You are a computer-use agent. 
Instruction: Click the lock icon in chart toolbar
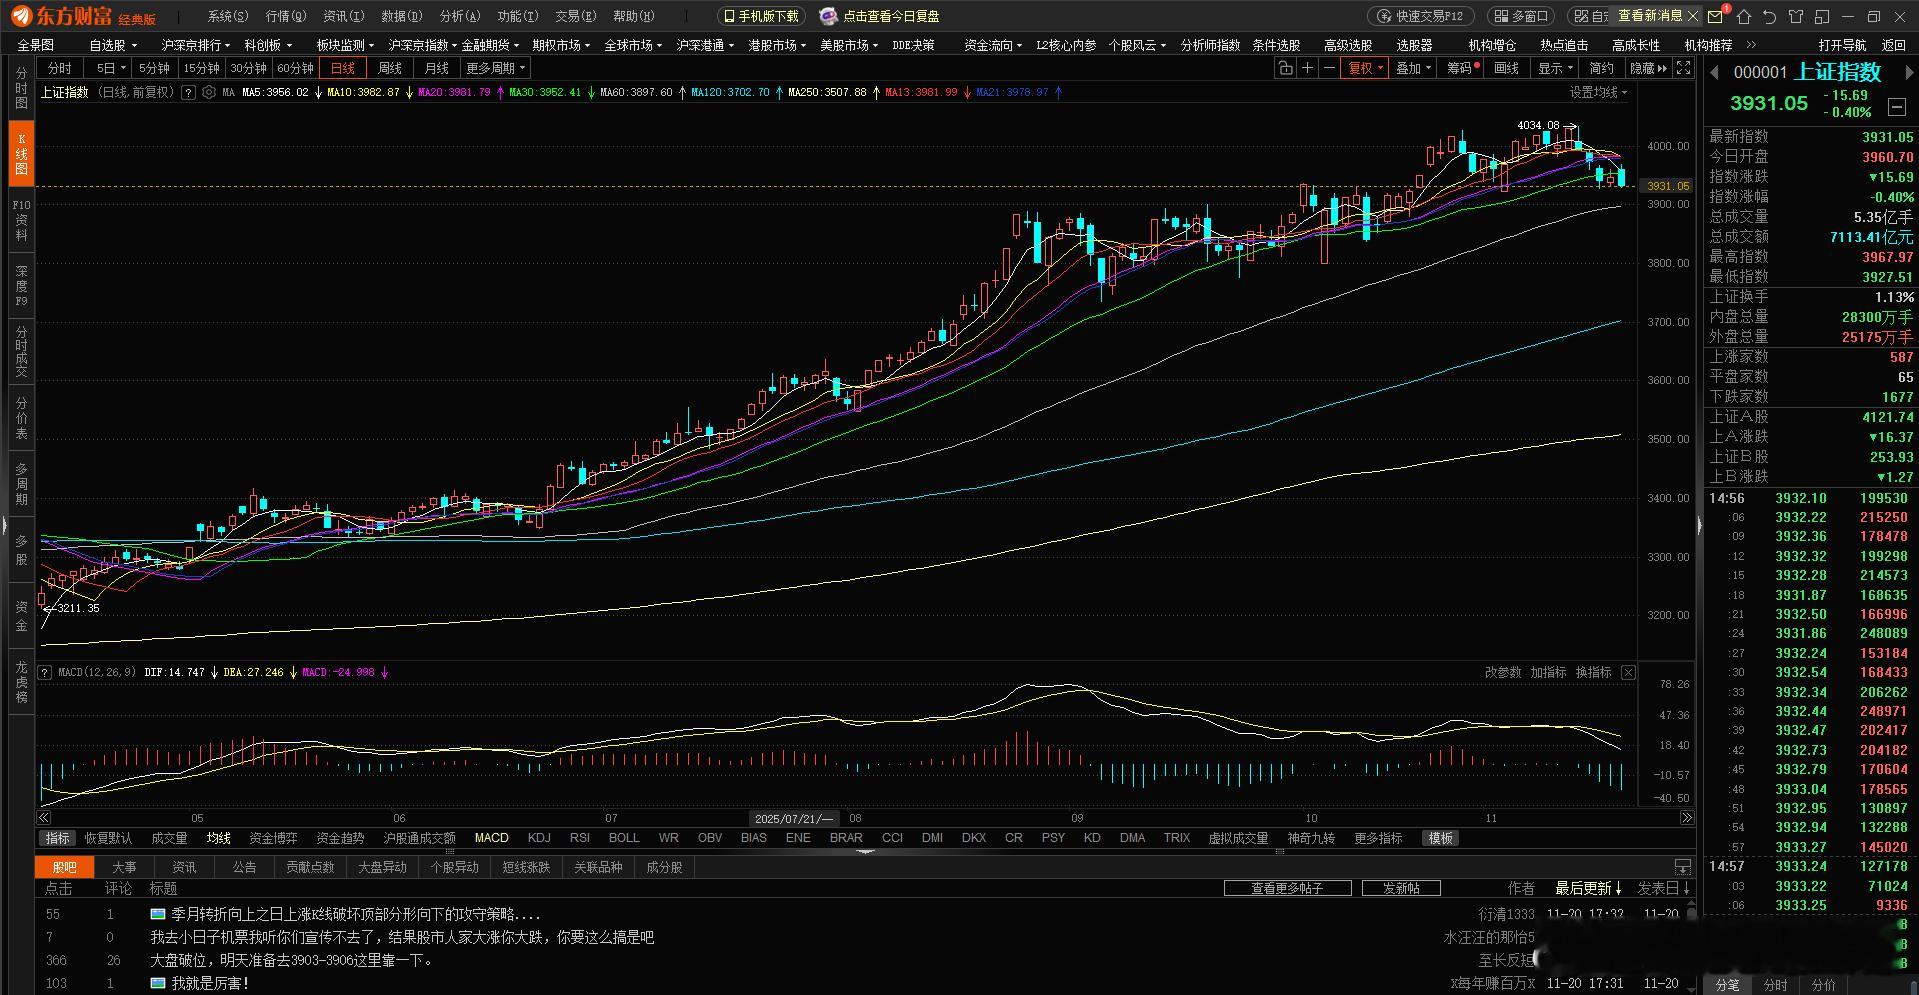click(1285, 68)
